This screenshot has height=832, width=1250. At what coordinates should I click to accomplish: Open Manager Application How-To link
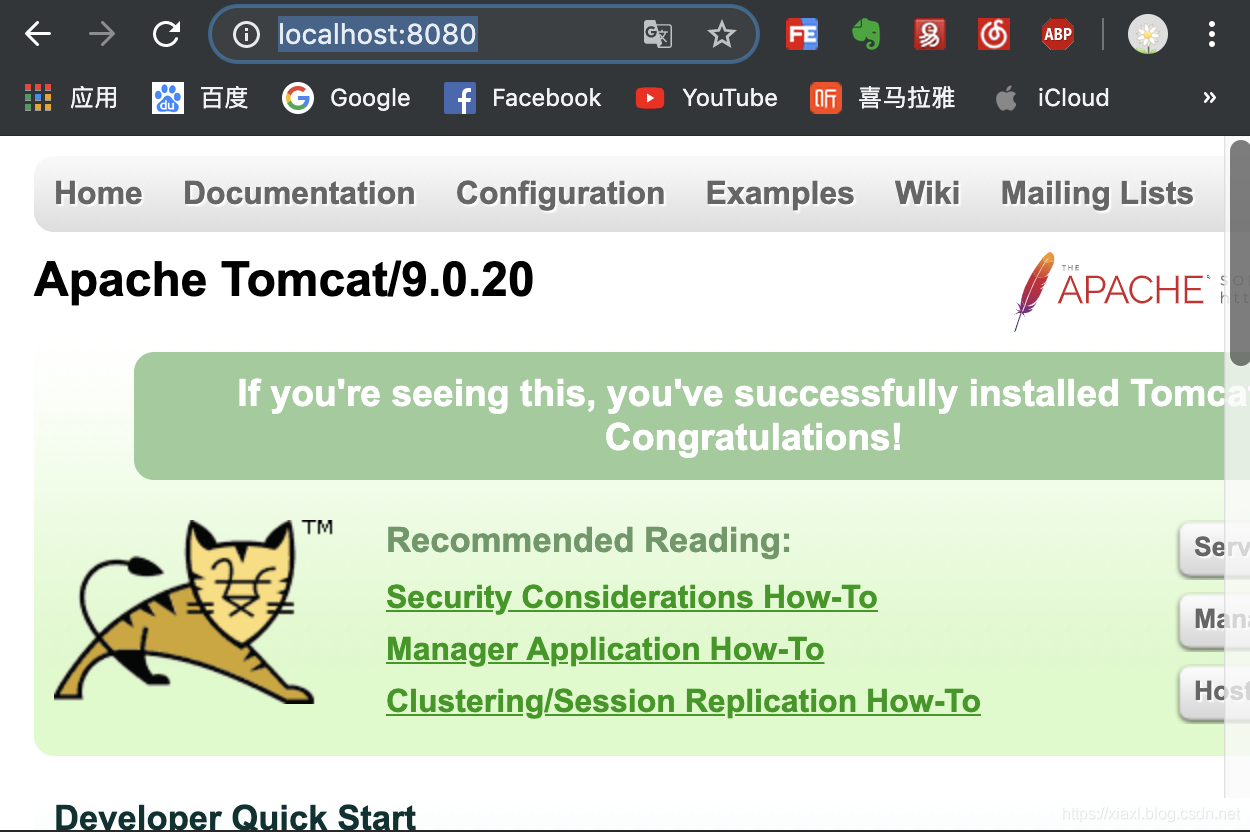click(605, 649)
